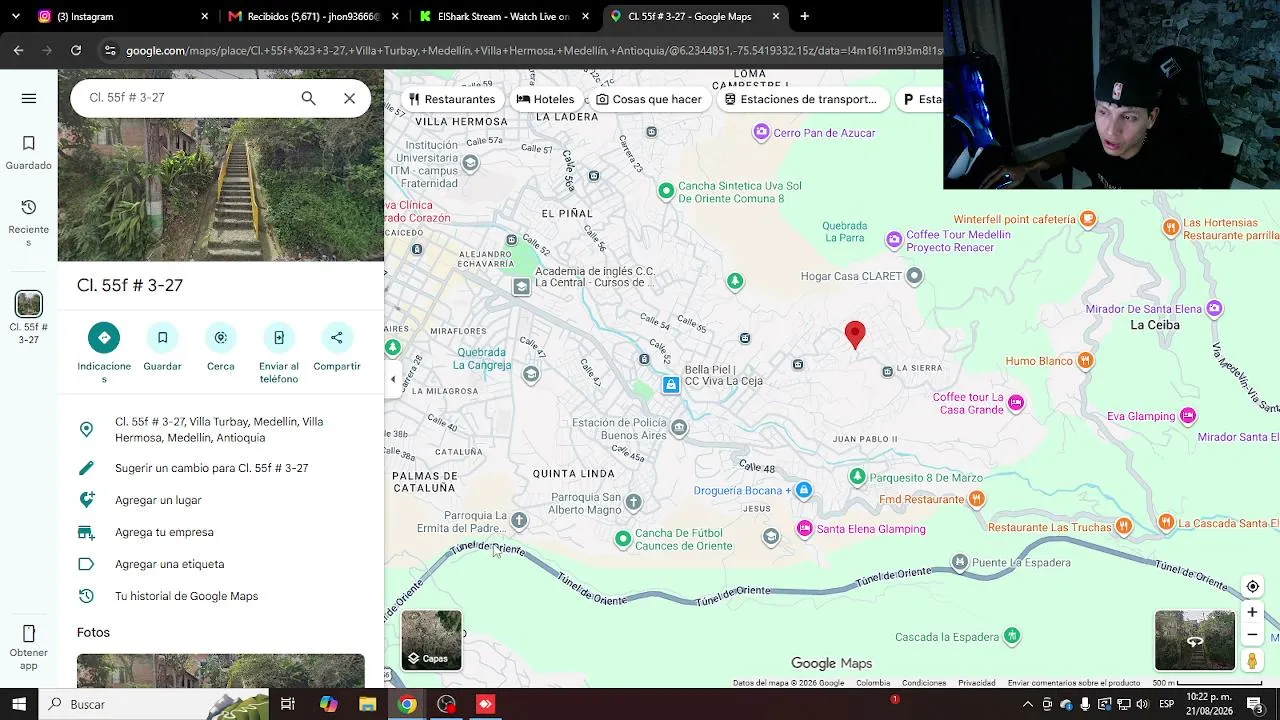Image resolution: width=1280 pixels, height=720 pixels.
Task: Switch to the ElShark Stream tab
Action: (x=504, y=16)
